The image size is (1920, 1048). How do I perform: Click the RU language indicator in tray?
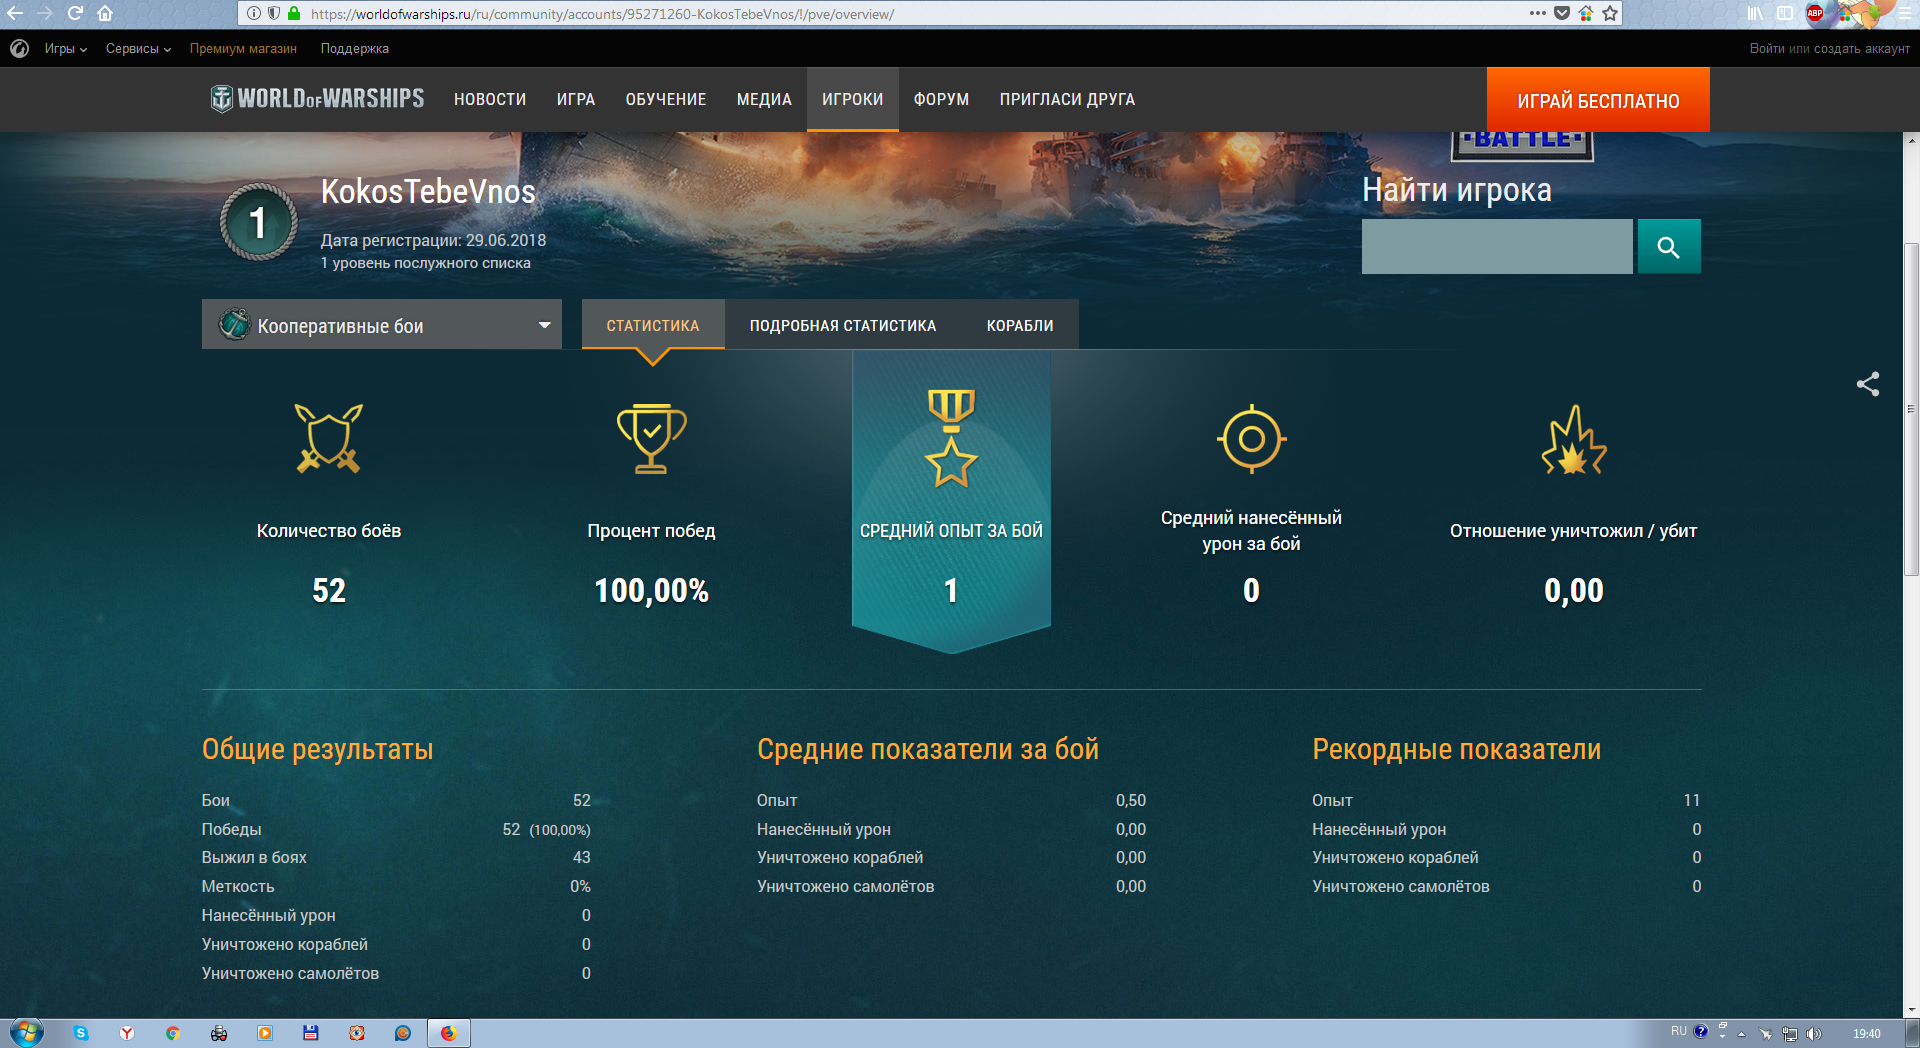pos(1678,1031)
